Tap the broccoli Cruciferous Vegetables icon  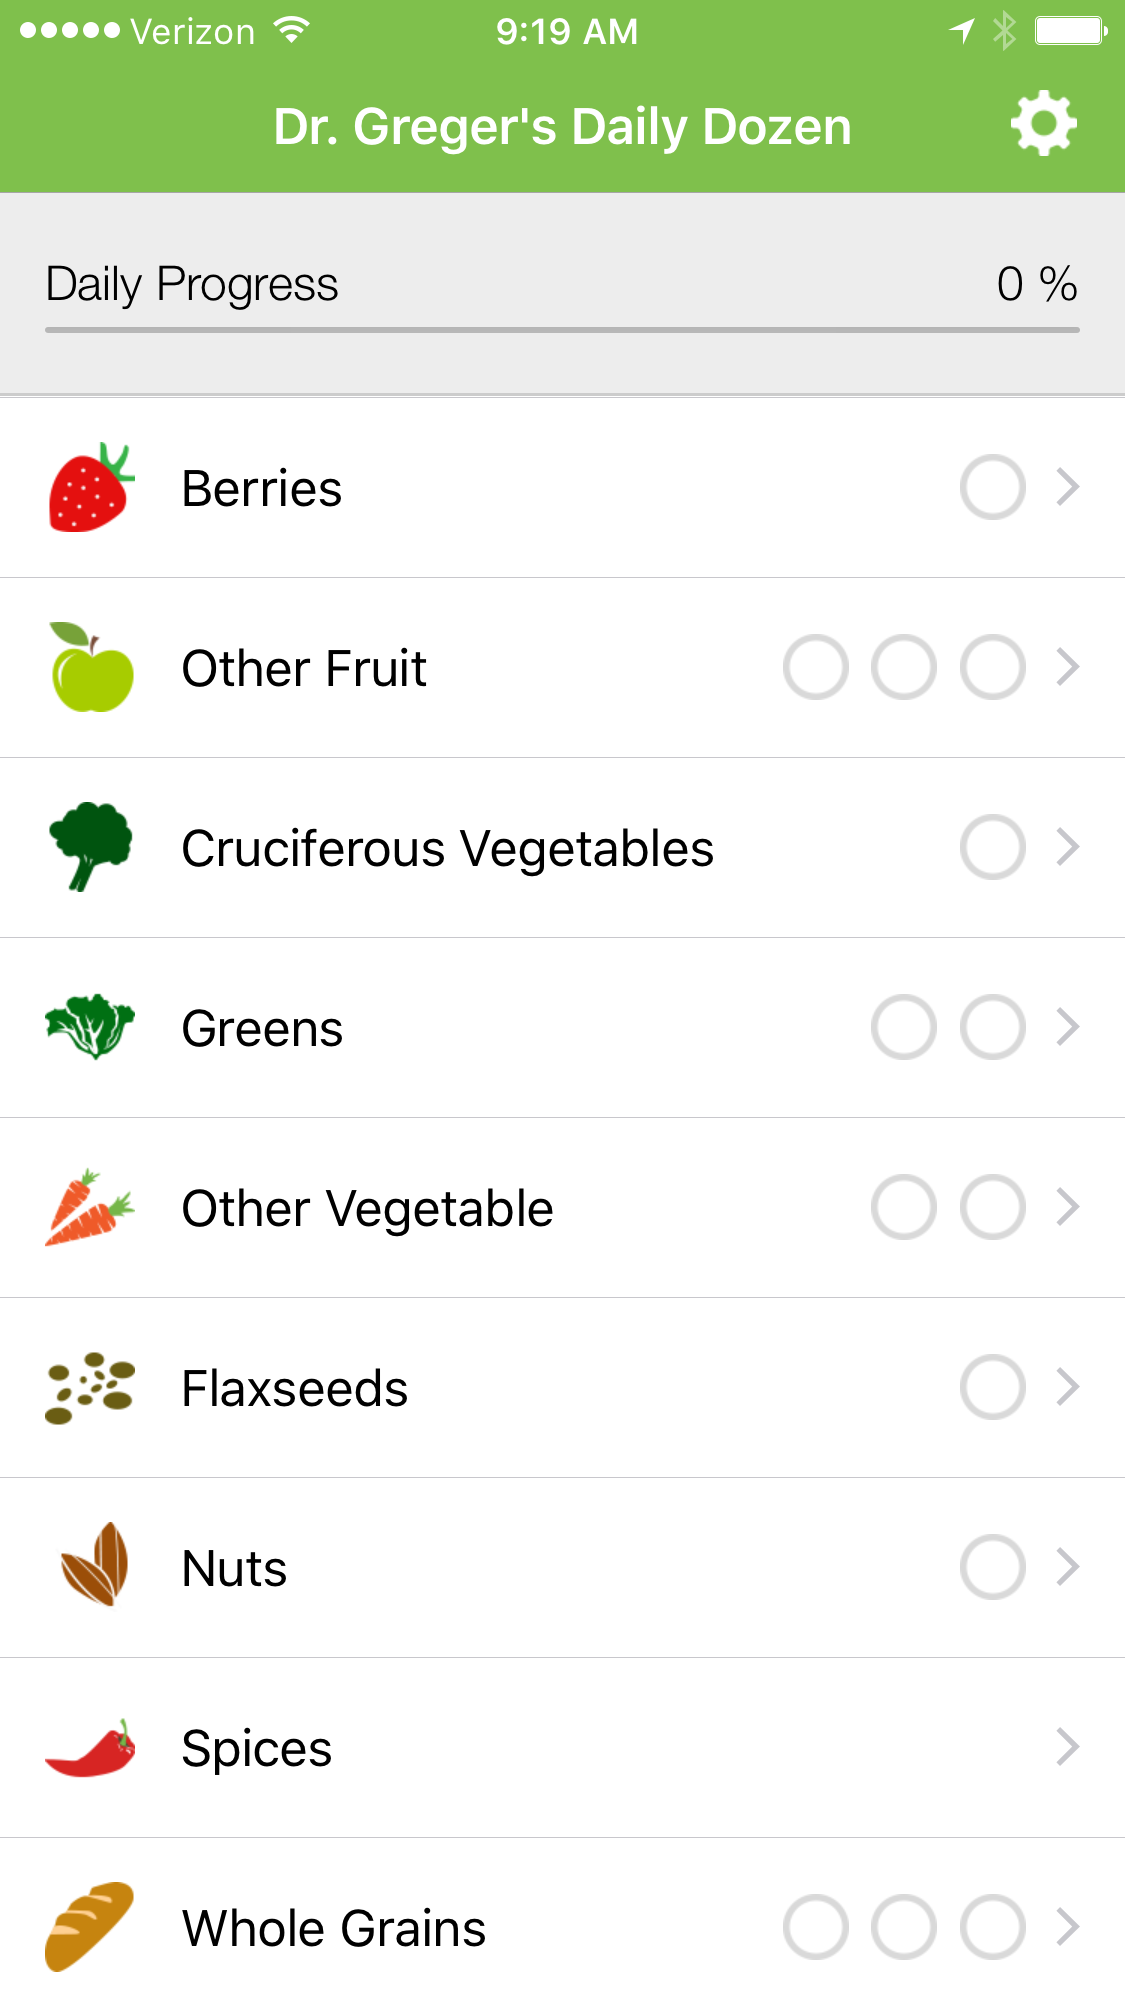tap(90, 846)
